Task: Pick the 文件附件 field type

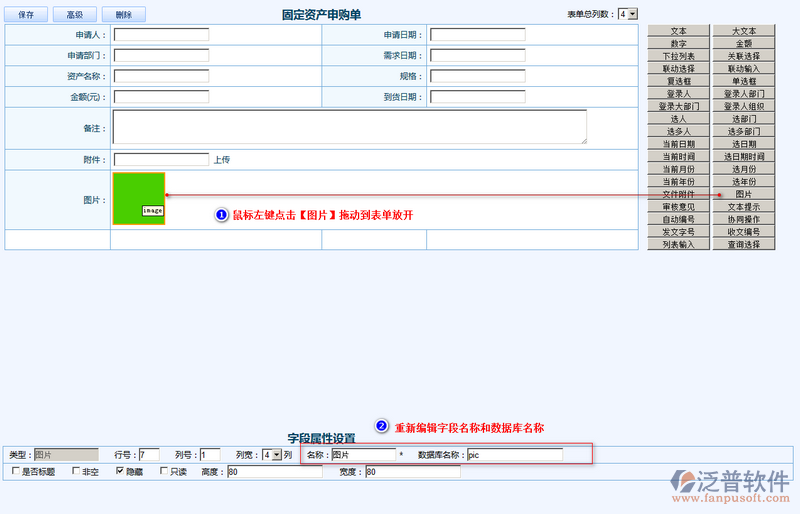Action: coord(678,194)
